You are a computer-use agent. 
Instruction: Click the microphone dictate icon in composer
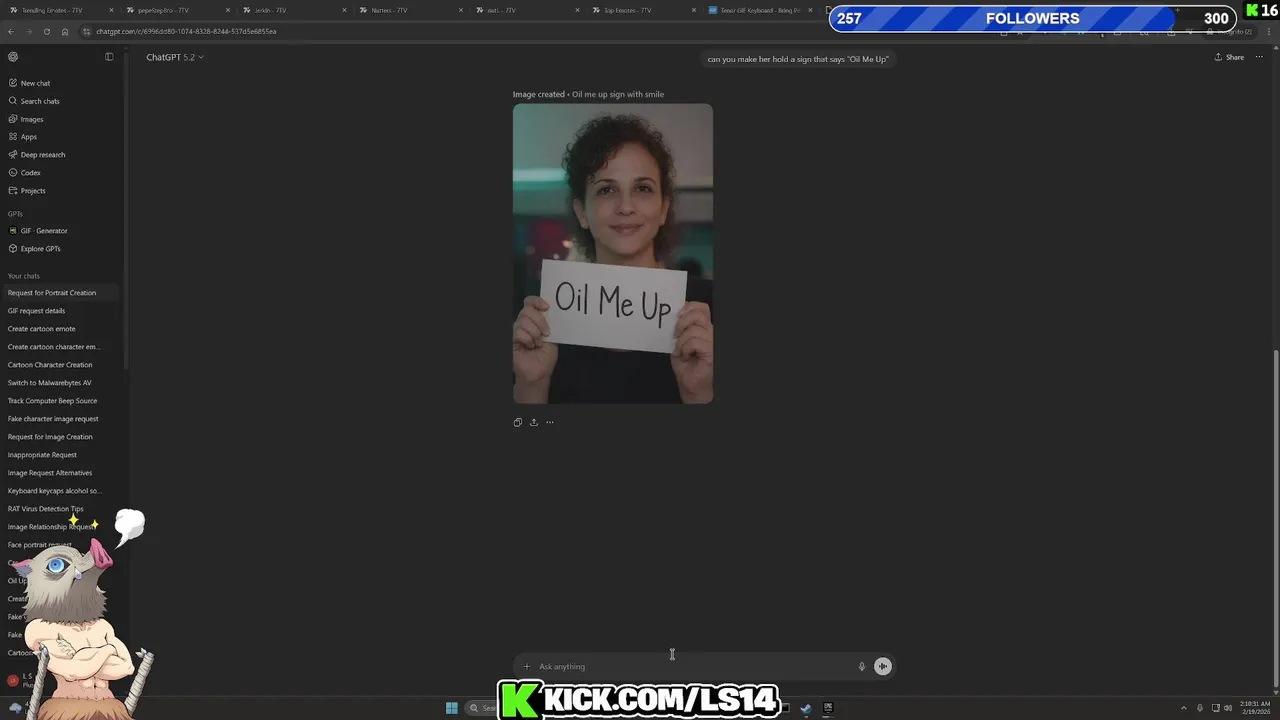[861, 667]
